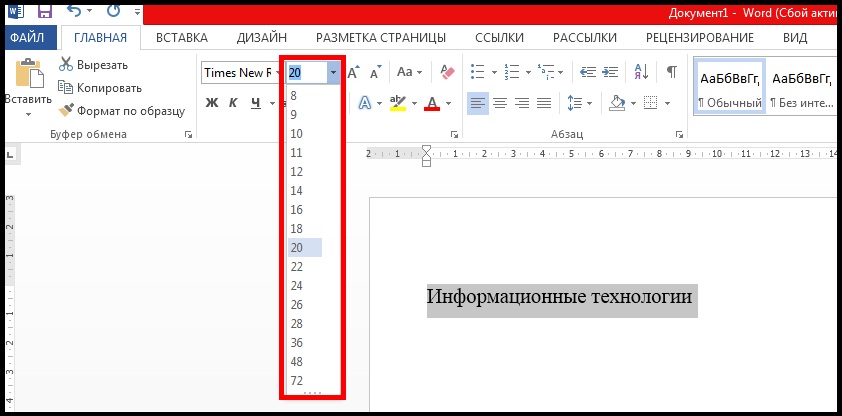Click the text effects outlined A icon
Screen dimensions: 842x416
(365, 103)
